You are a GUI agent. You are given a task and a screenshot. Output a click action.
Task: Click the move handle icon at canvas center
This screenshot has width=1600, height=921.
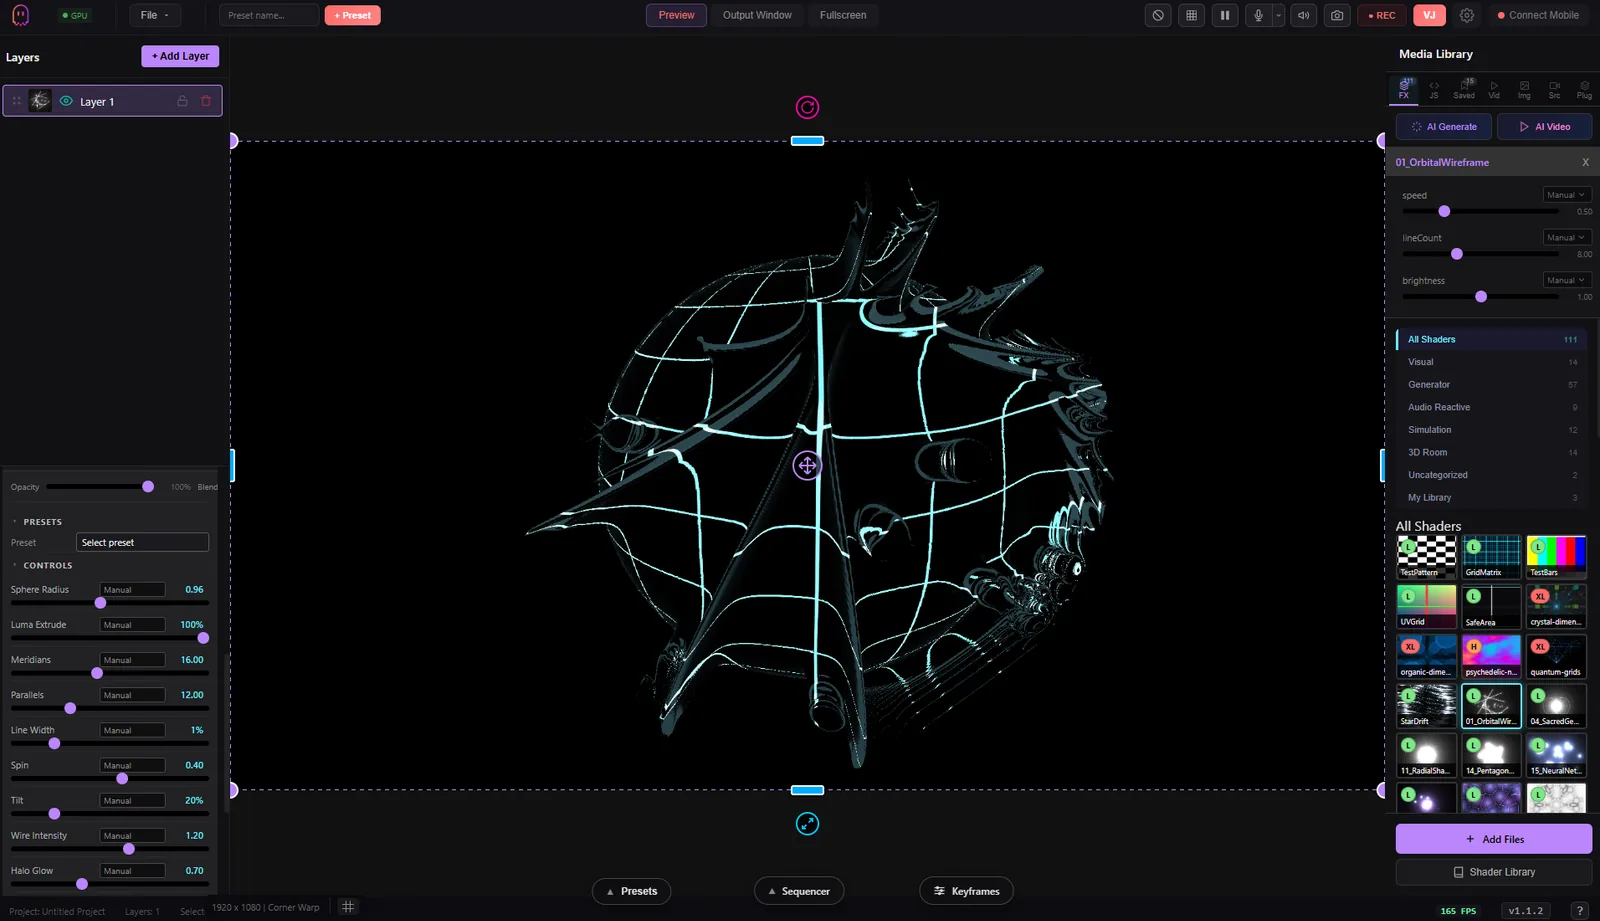tap(807, 465)
